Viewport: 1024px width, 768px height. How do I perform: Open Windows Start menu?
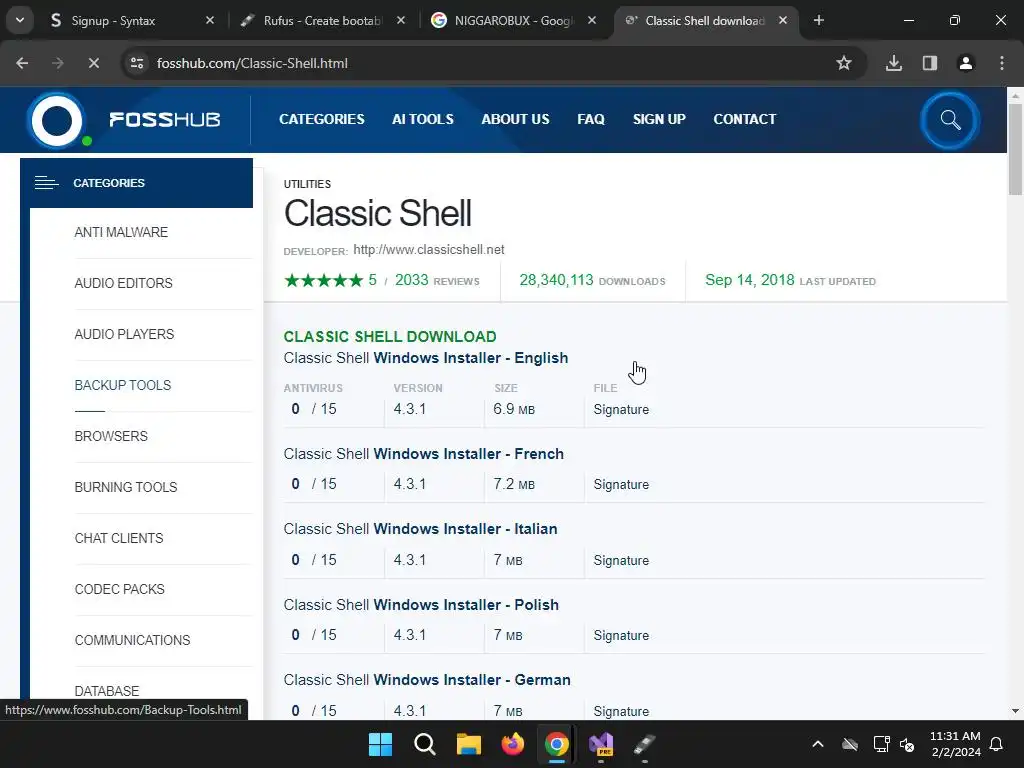(x=380, y=744)
